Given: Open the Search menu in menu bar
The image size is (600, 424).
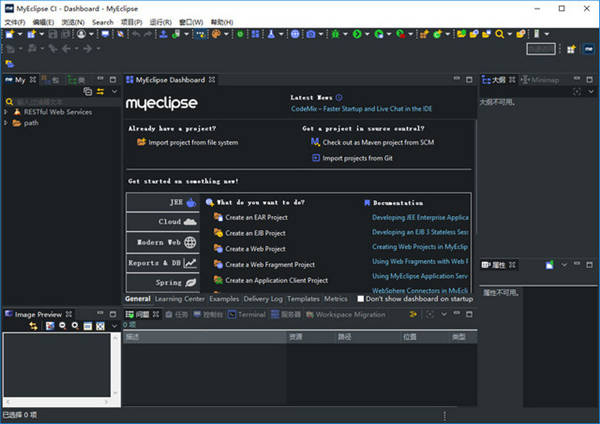Looking at the screenshot, I should click(x=102, y=21).
